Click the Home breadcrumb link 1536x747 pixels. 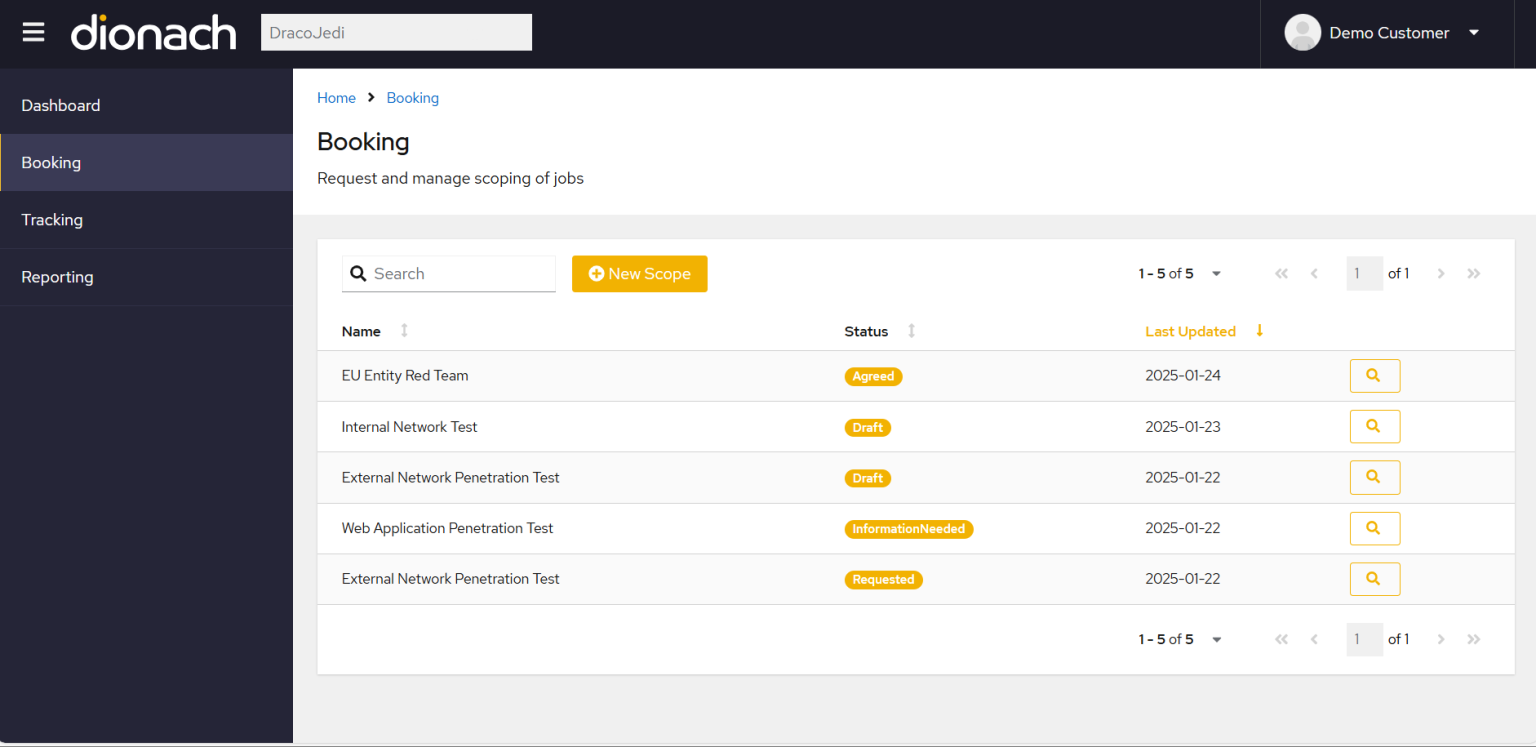tap(336, 98)
